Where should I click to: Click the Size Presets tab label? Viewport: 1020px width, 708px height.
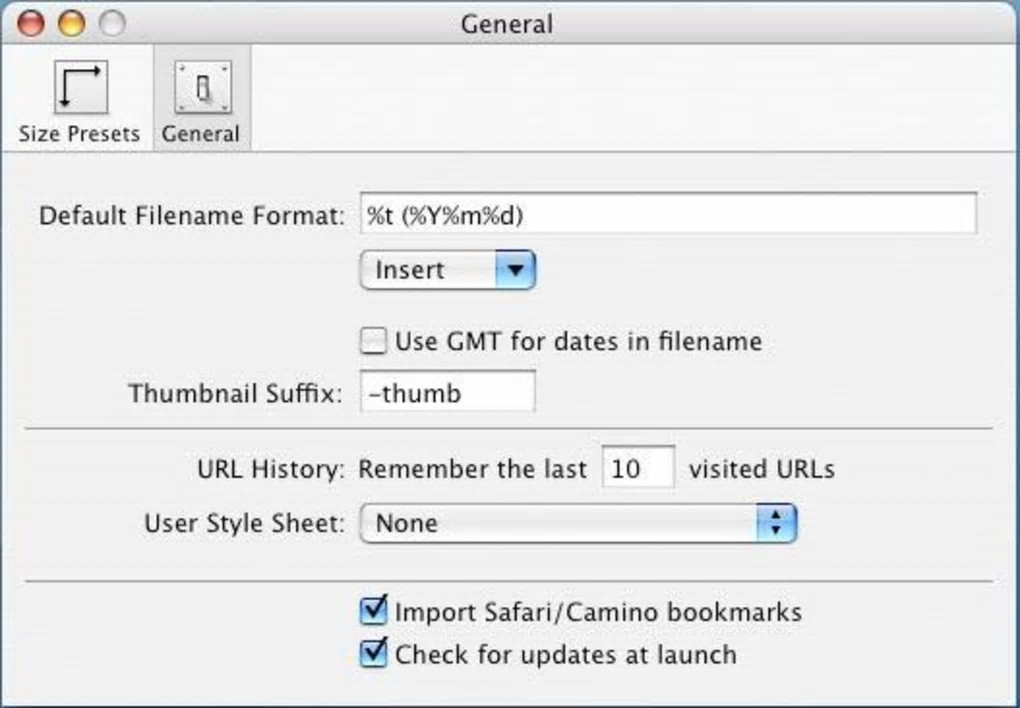pyautogui.click(x=79, y=134)
